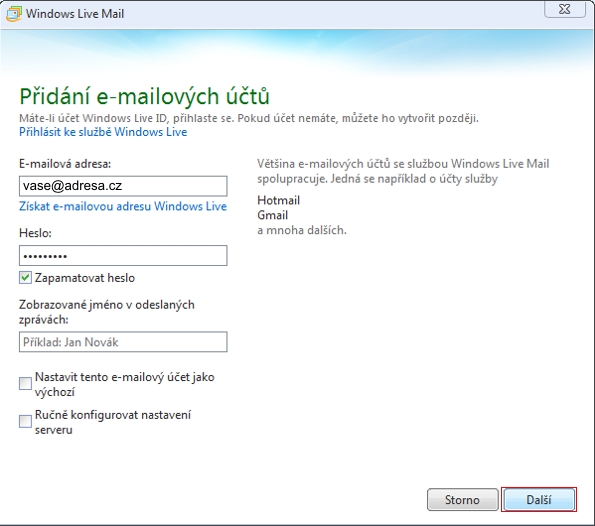Cancel with the Storno button
595x526 pixels.
[462, 499]
